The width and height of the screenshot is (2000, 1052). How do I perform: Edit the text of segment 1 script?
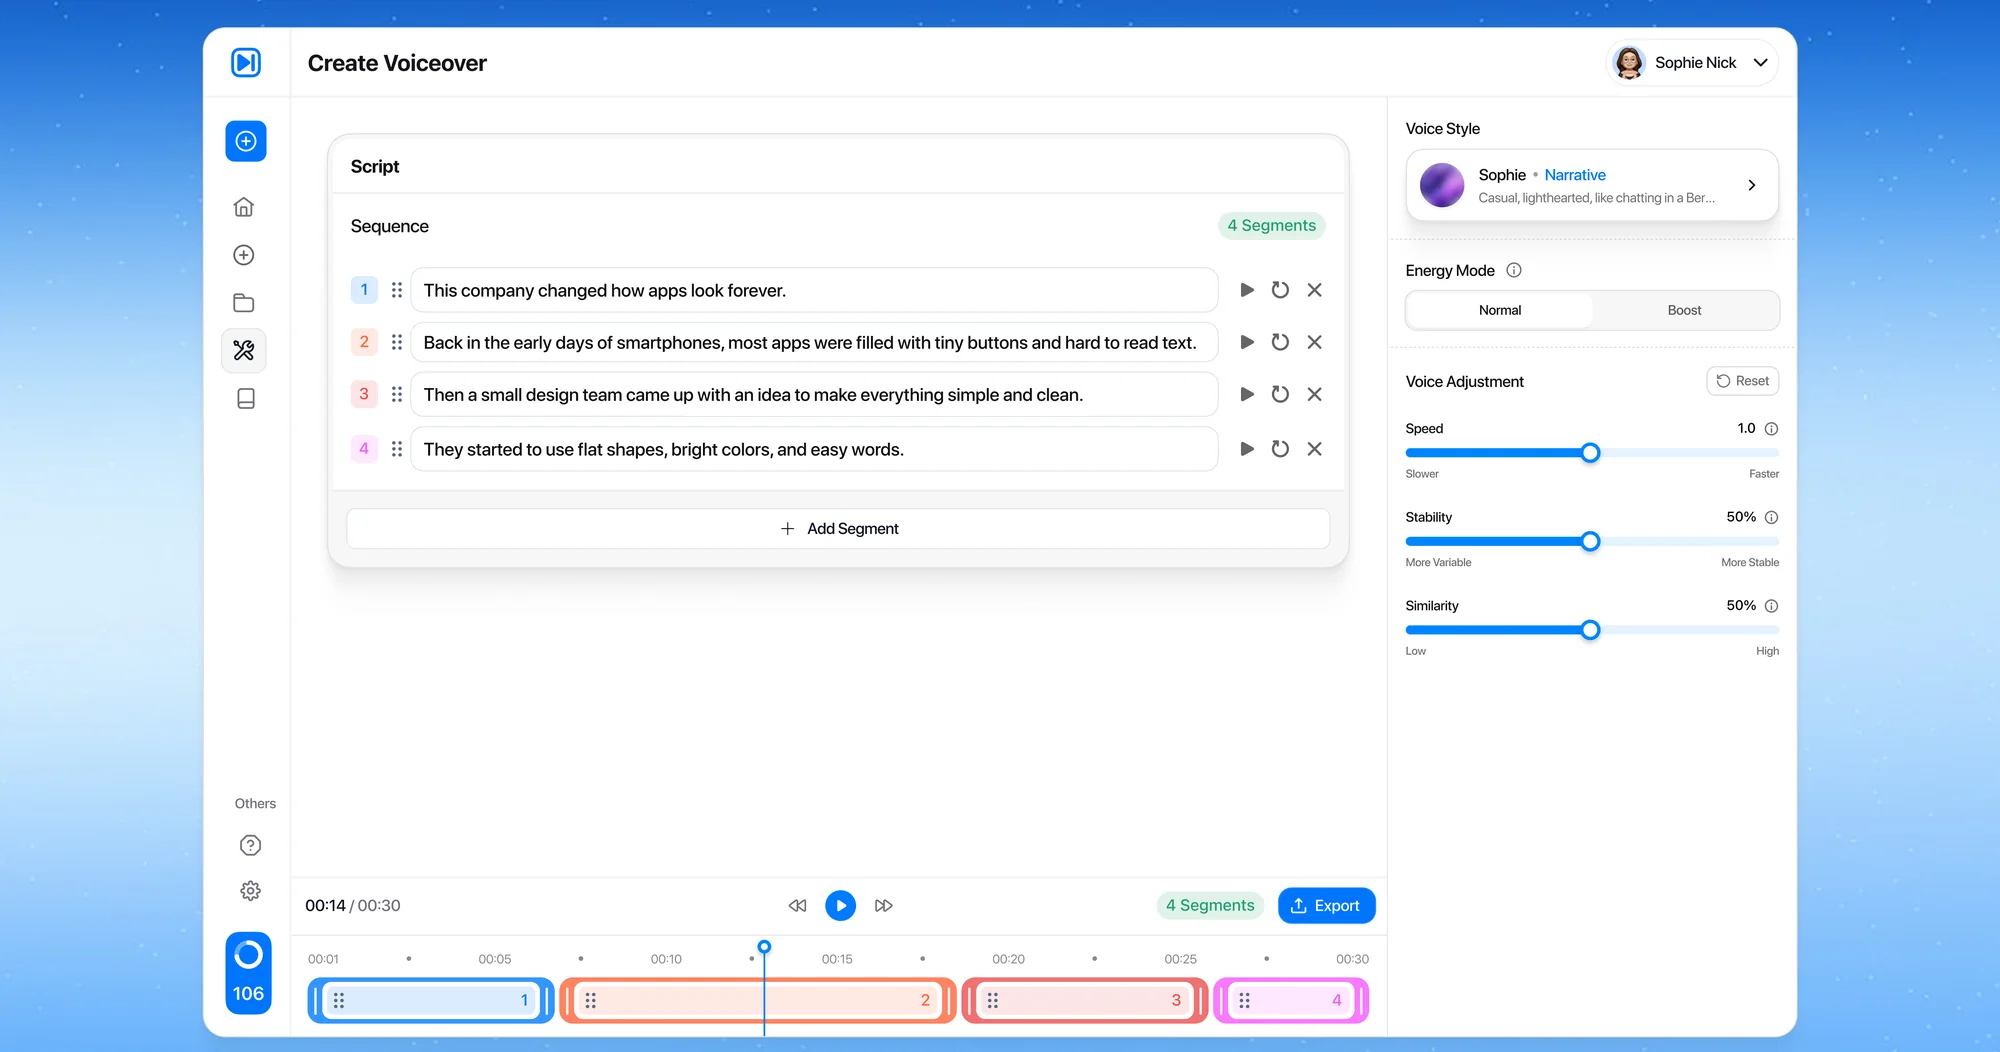click(814, 290)
